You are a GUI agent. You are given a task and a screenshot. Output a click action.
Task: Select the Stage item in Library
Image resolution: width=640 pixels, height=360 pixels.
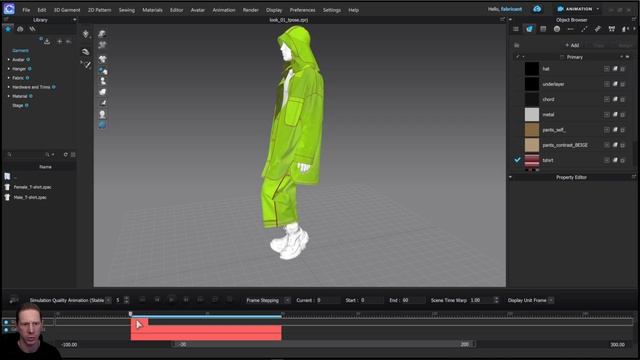click(18, 105)
